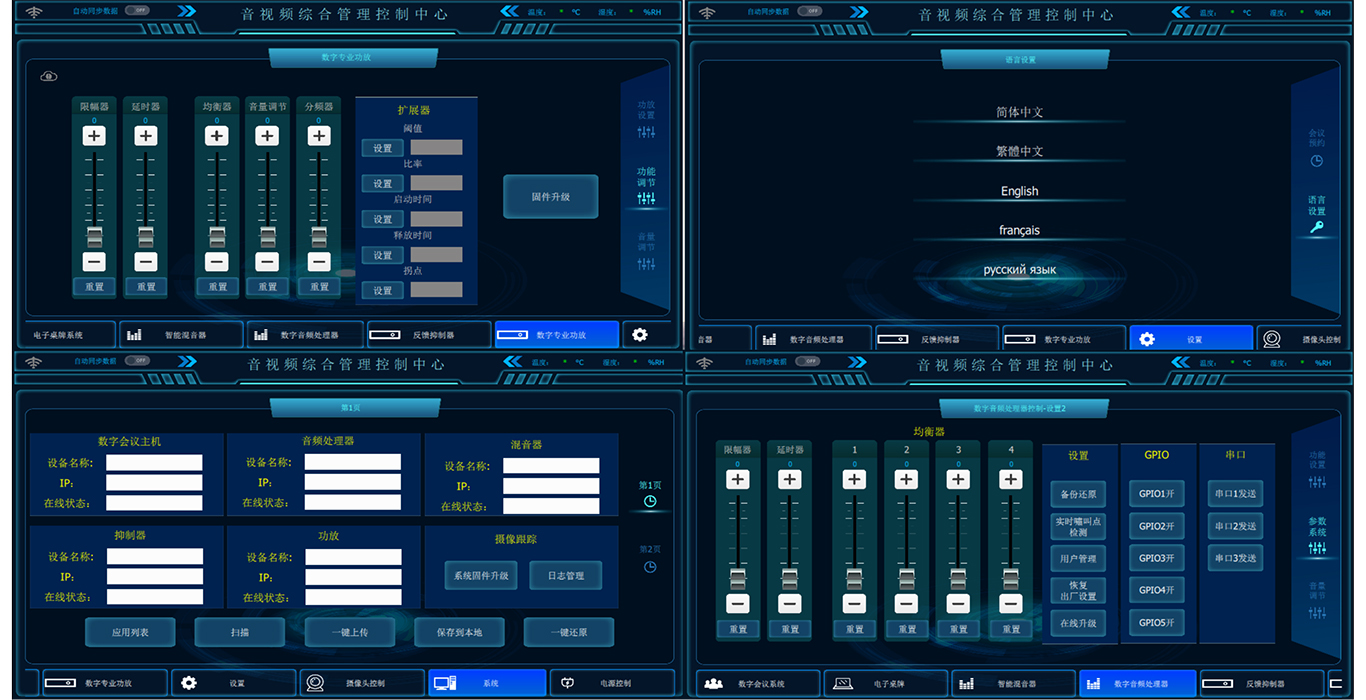This screenshot has height=700, width=1366.
Task: Click the GPIO3开 button
Action: coord(1156,558)
